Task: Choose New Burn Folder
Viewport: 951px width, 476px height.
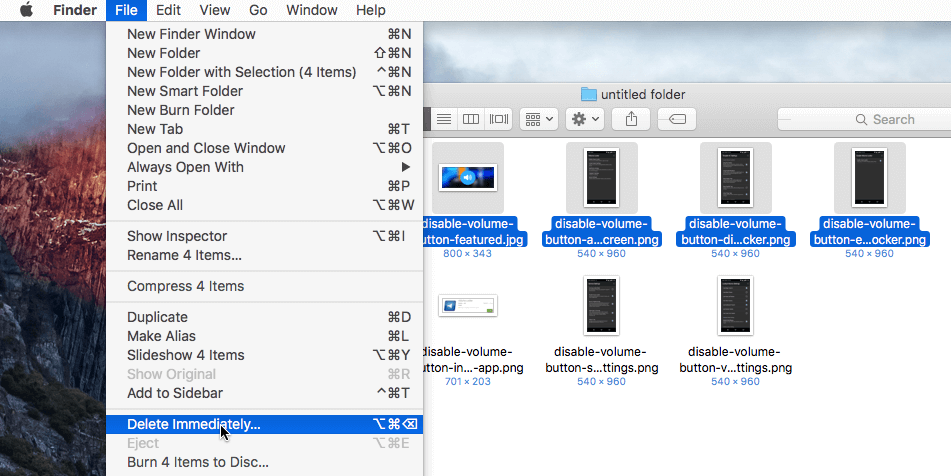Action: [x=264, y=110]
